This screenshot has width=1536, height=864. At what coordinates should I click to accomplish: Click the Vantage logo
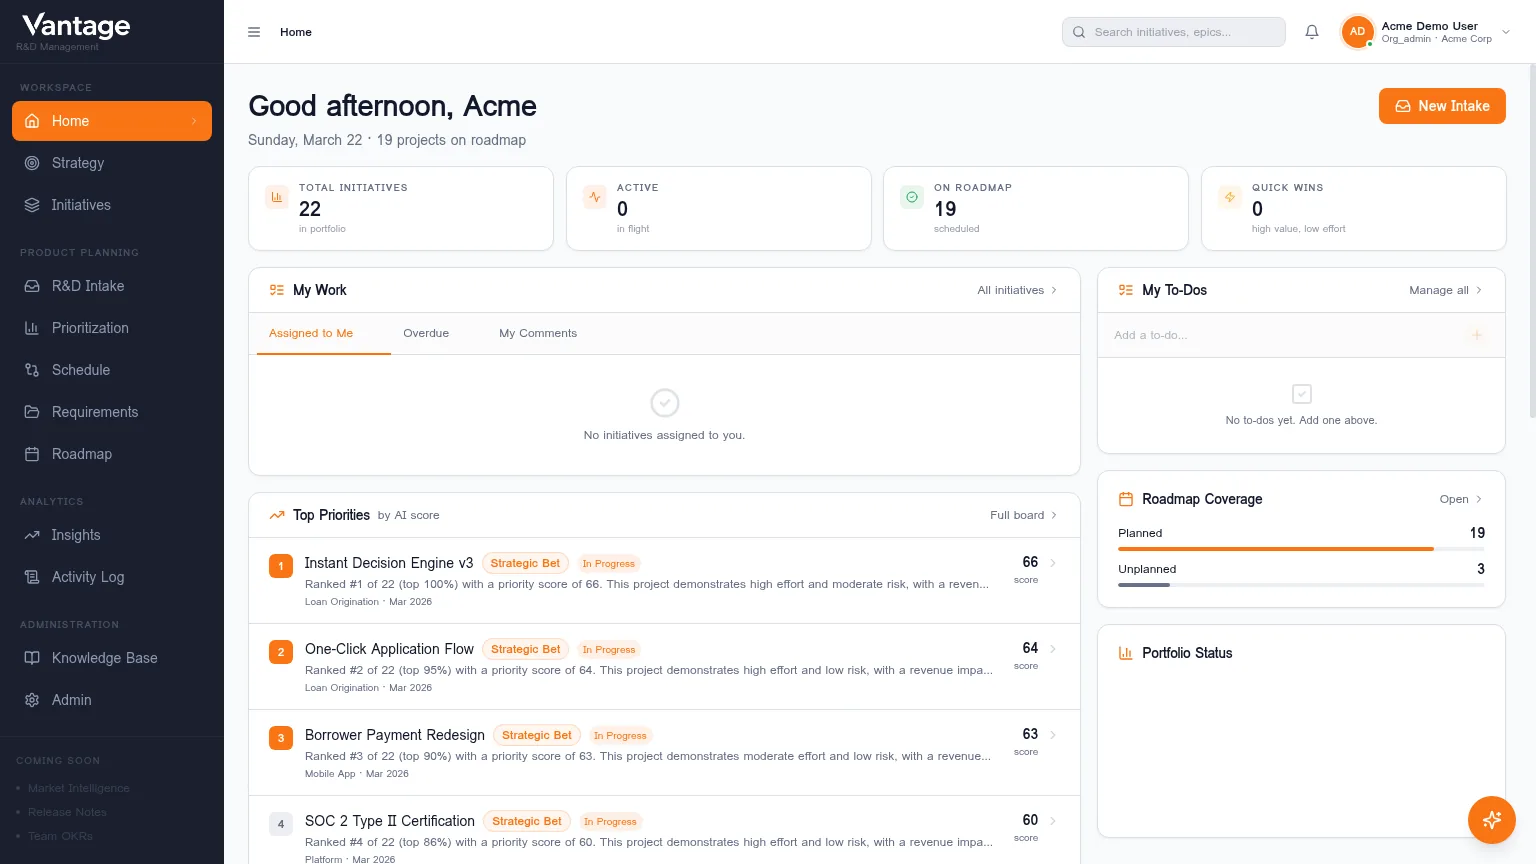pyautogui.click(x=76, y=26)
